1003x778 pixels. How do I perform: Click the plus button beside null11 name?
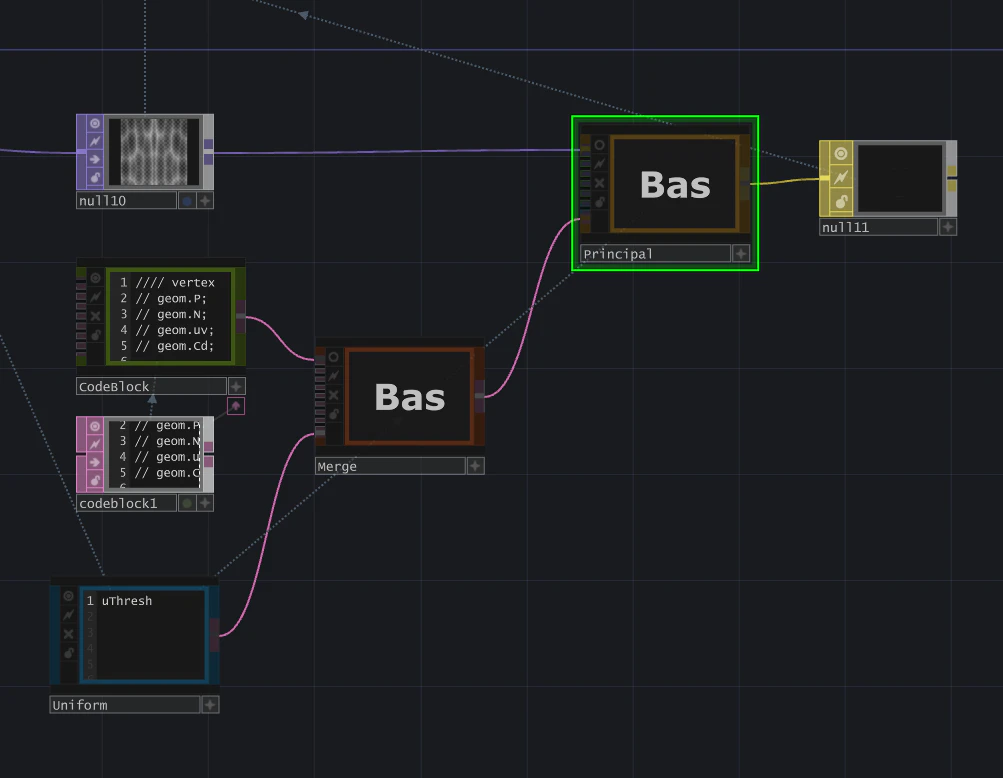[x=948, y=227]
